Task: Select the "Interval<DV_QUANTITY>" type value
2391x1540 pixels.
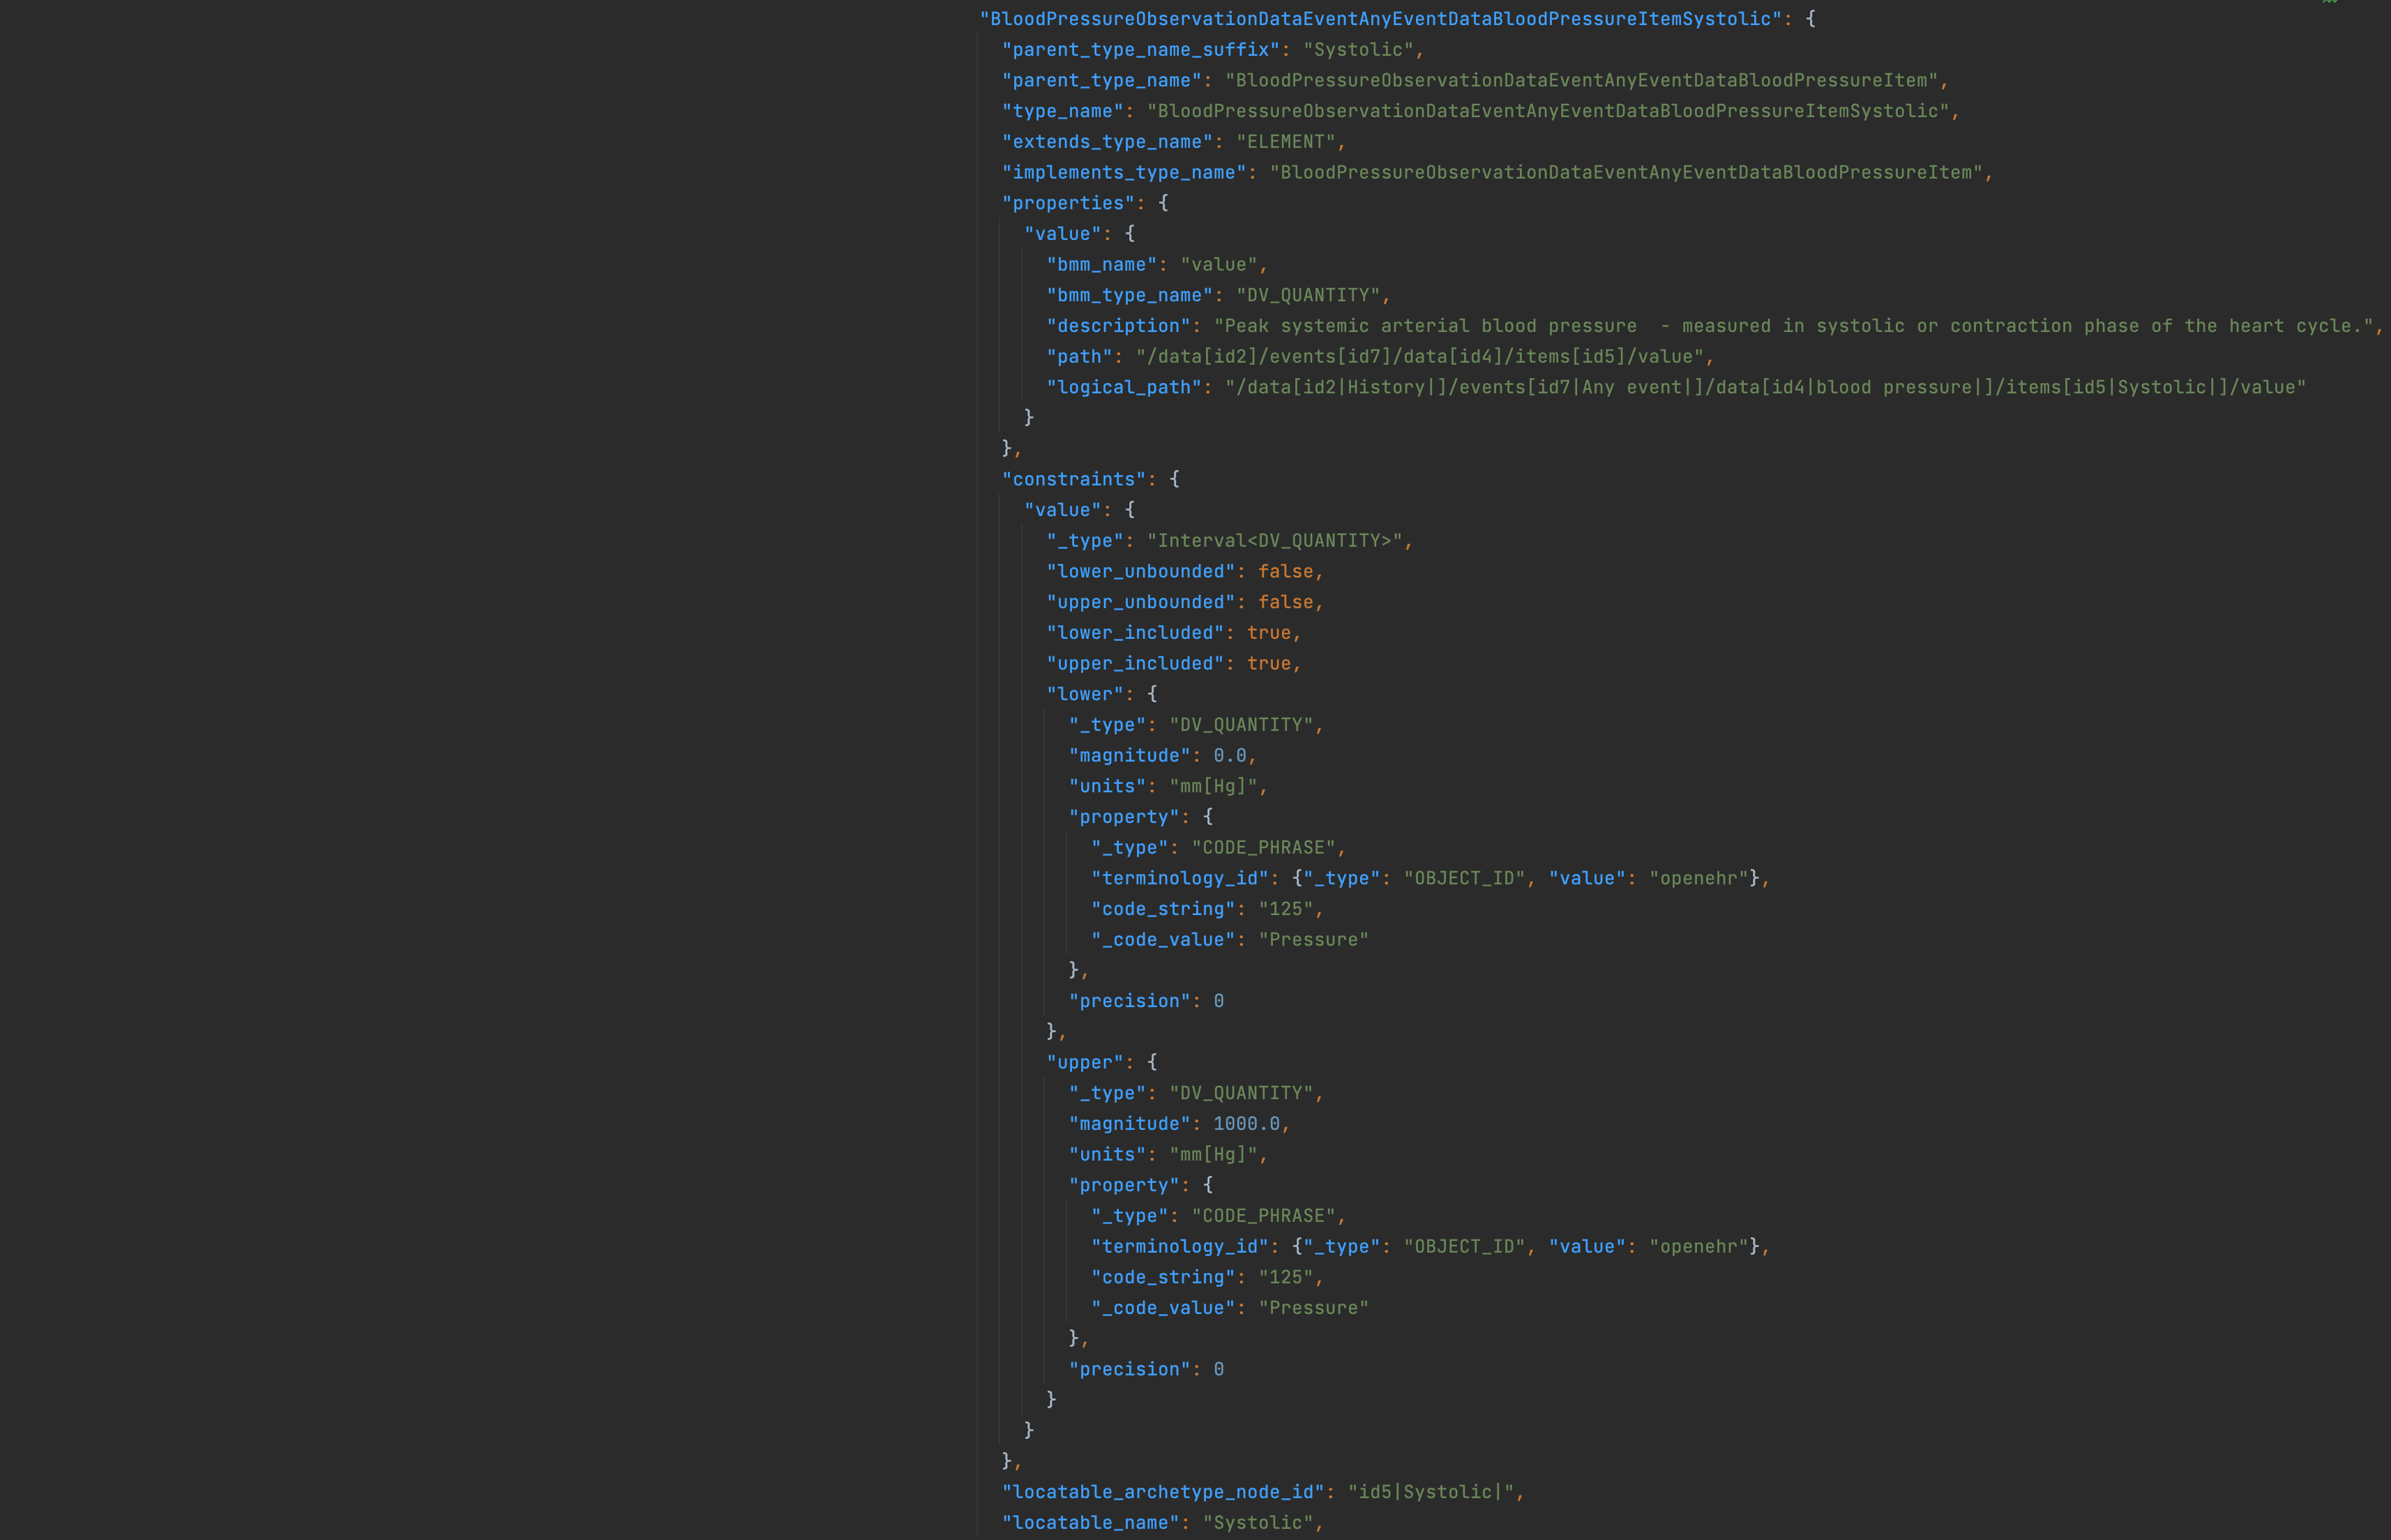Action: click(x=1275, y=541)
